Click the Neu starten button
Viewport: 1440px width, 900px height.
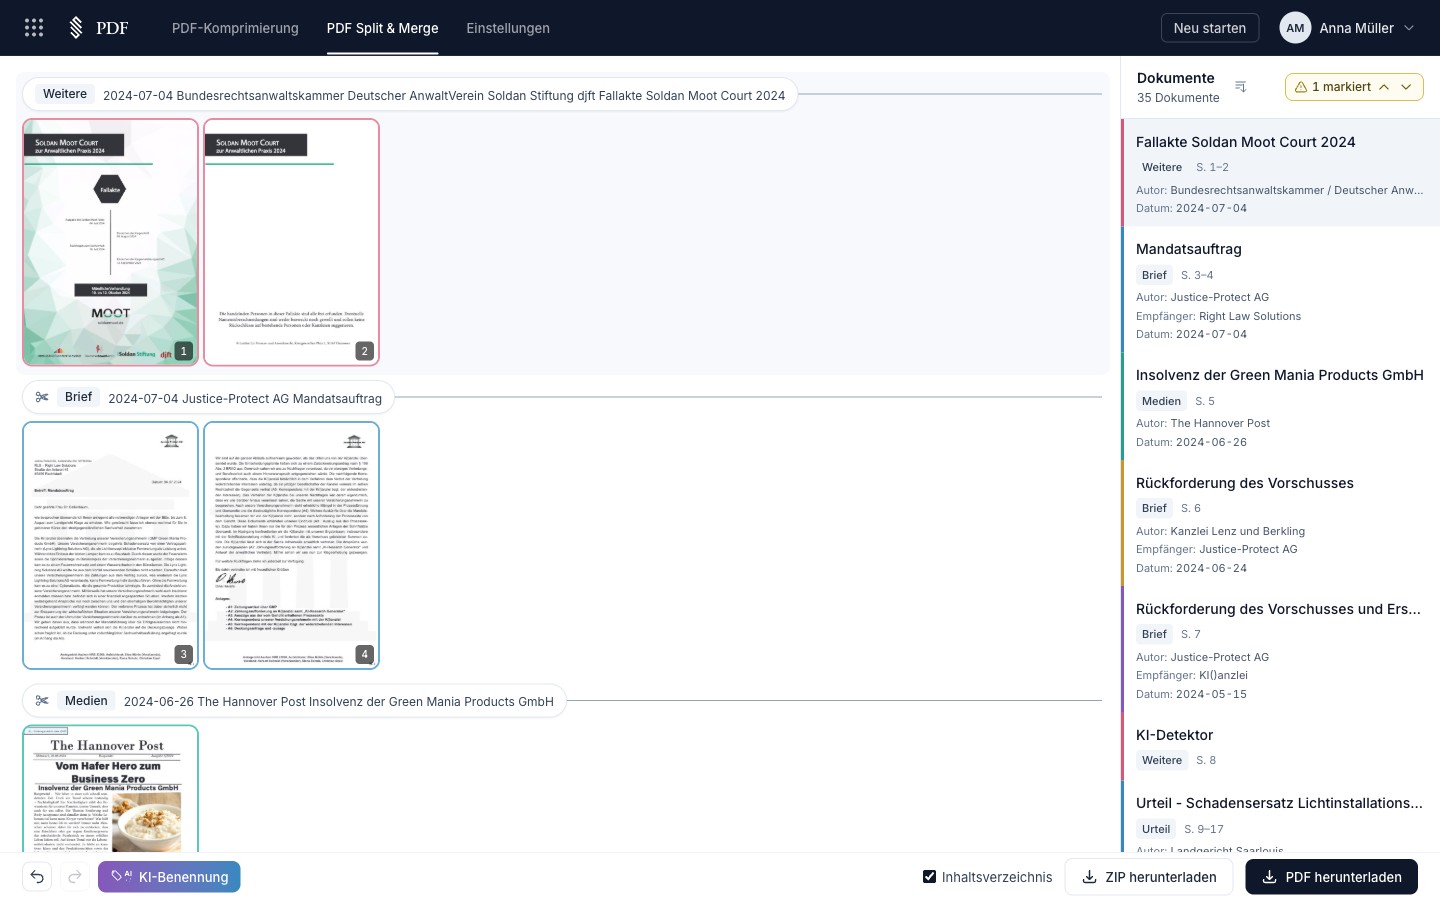click(1210, 28)
